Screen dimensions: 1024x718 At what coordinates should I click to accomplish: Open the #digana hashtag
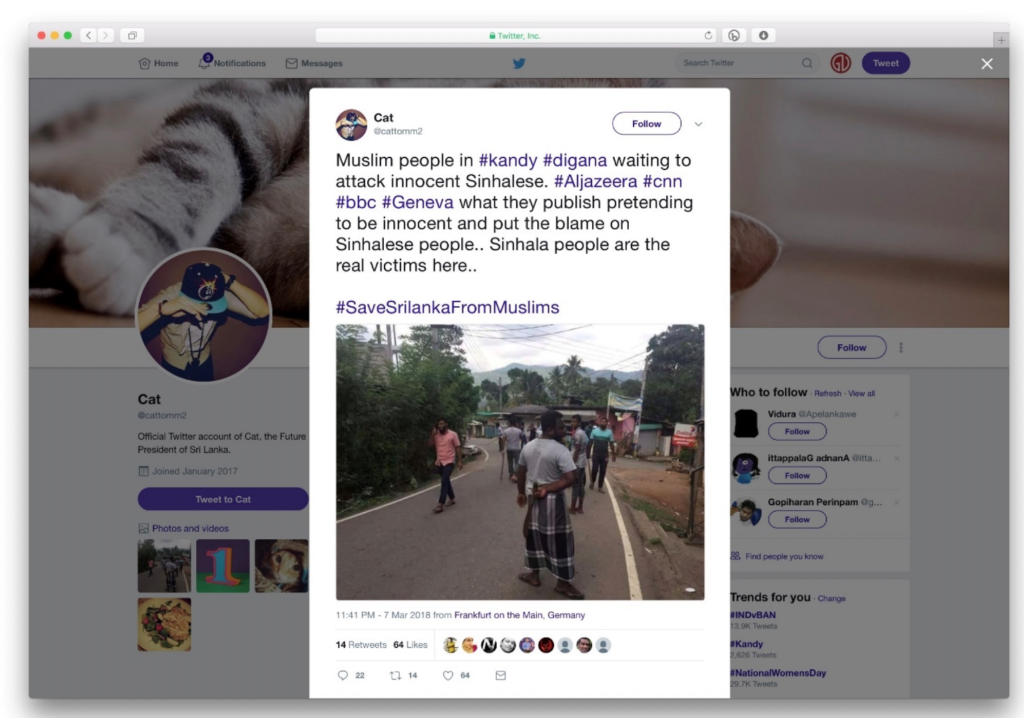pyautogui.click(x=575, y=160)
